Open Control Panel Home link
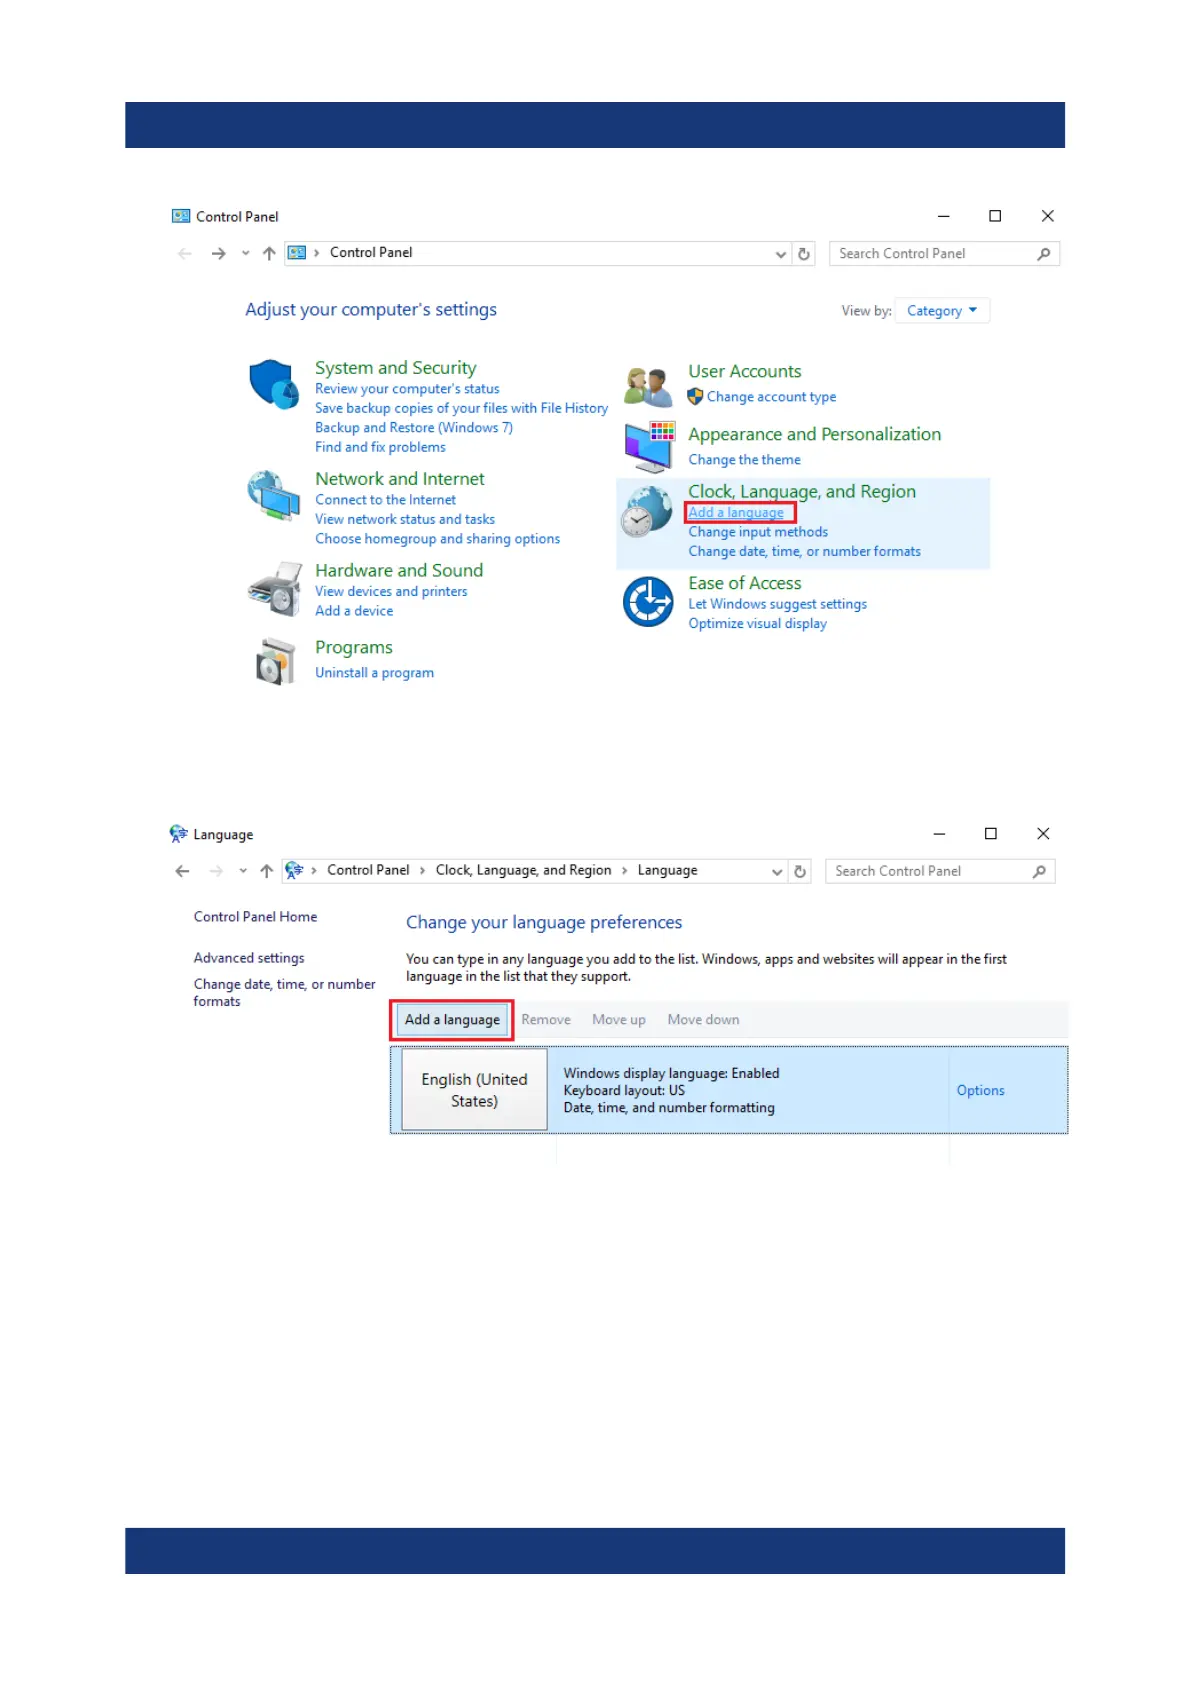Viewport: 1191px width, 1684px height. (255, 917)
